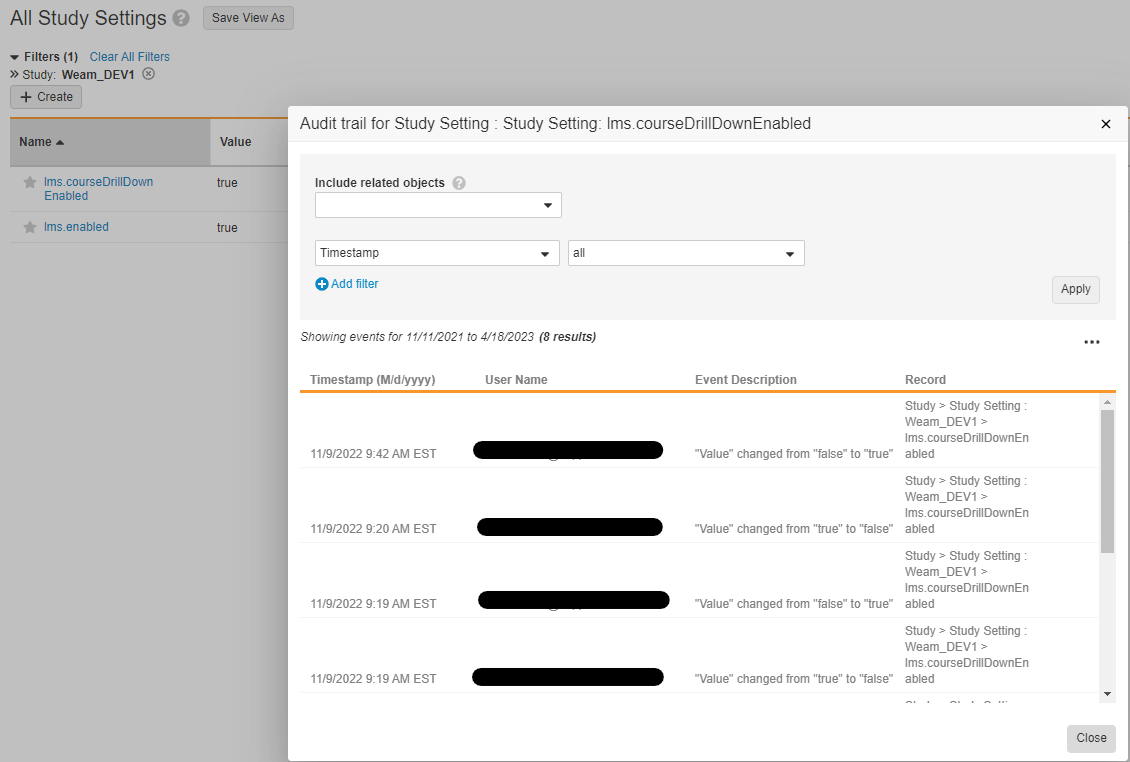
Task: Open the audit trail ellipsis actions menu
Action: click(x=1091, y=342)
